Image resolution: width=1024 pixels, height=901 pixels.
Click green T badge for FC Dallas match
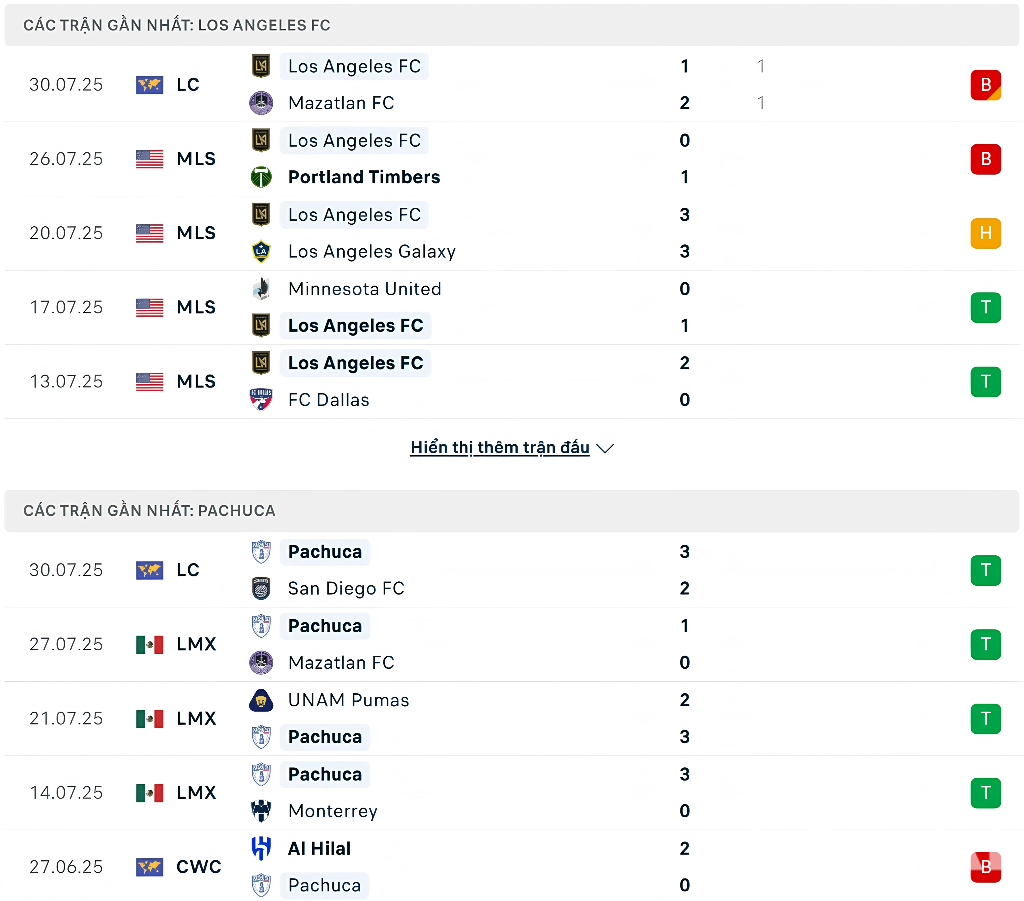[985, 381]
